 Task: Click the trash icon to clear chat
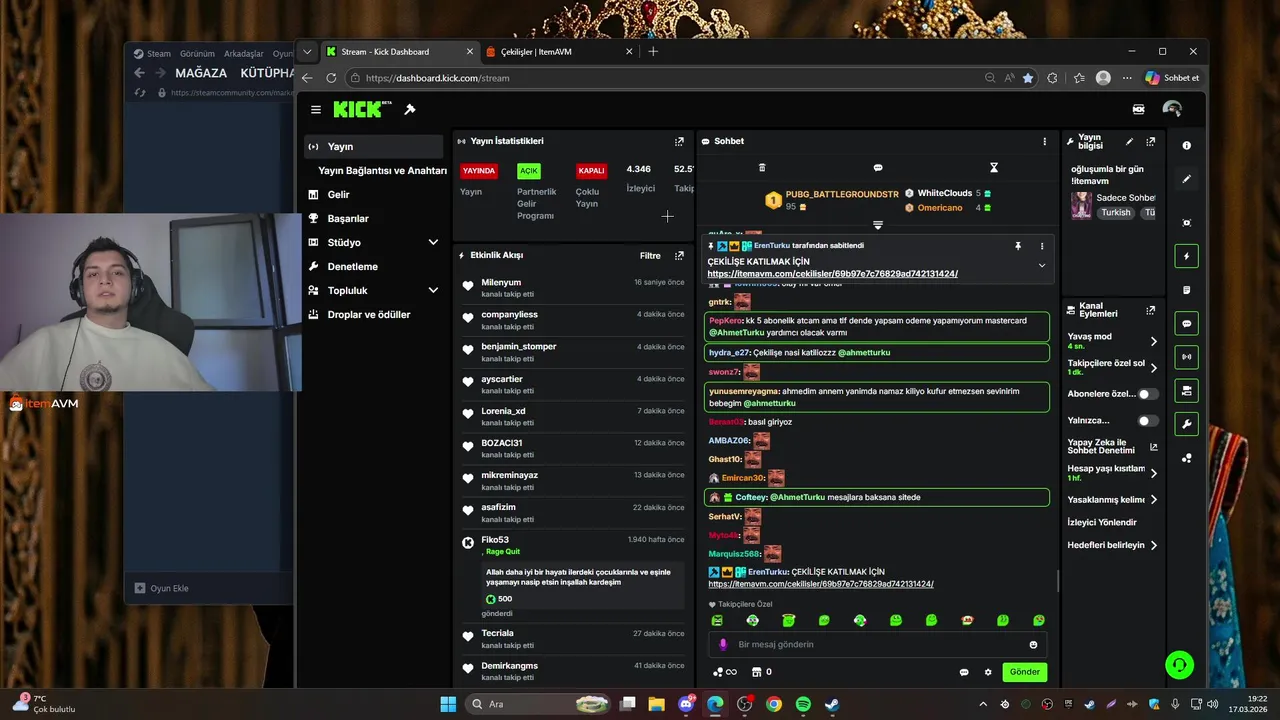(x=762, y=168)
